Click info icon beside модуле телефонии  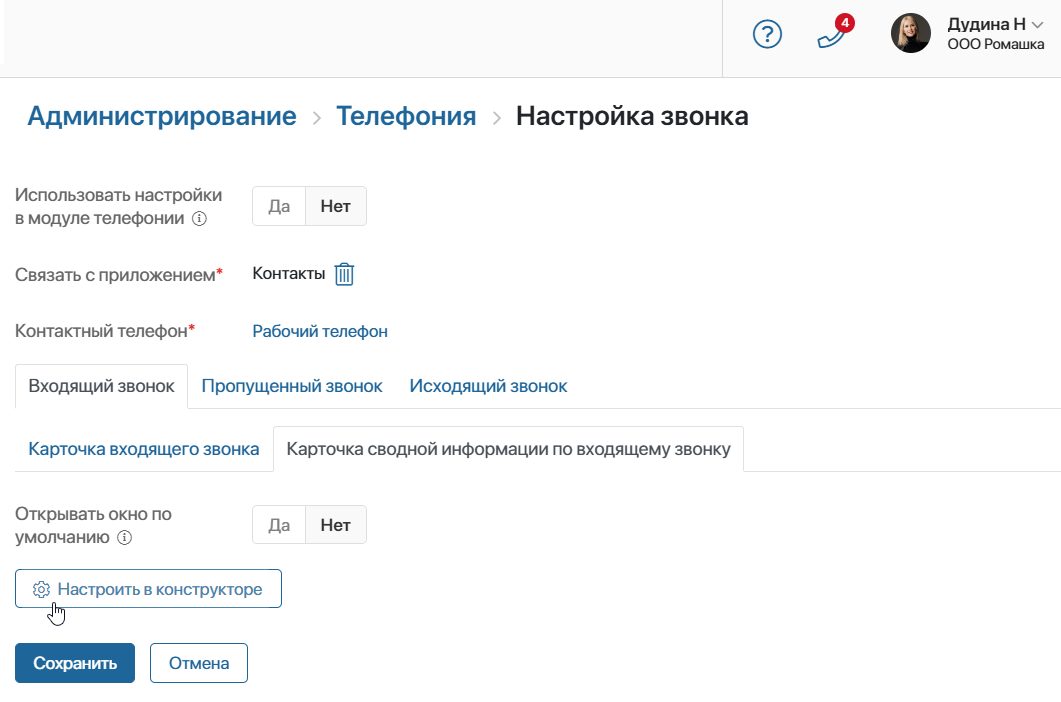(x=199, y=219)
